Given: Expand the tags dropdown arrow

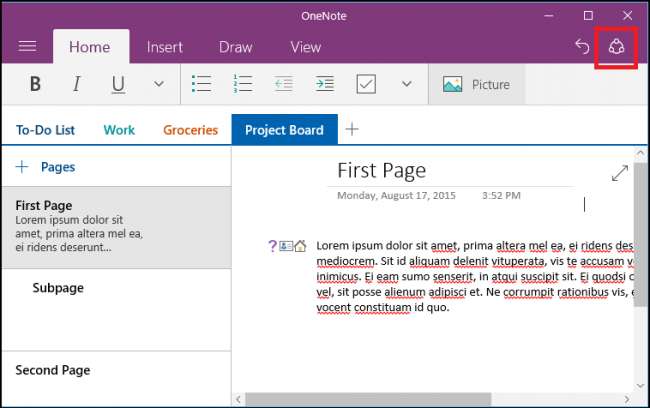Looking at the screenshot, I should 406,85.
